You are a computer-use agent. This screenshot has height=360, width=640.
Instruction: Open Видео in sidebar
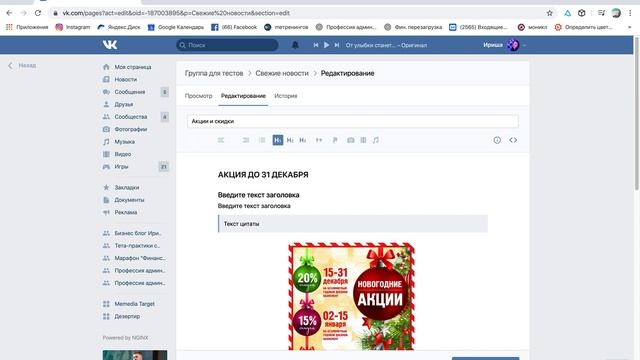point(123,154)
